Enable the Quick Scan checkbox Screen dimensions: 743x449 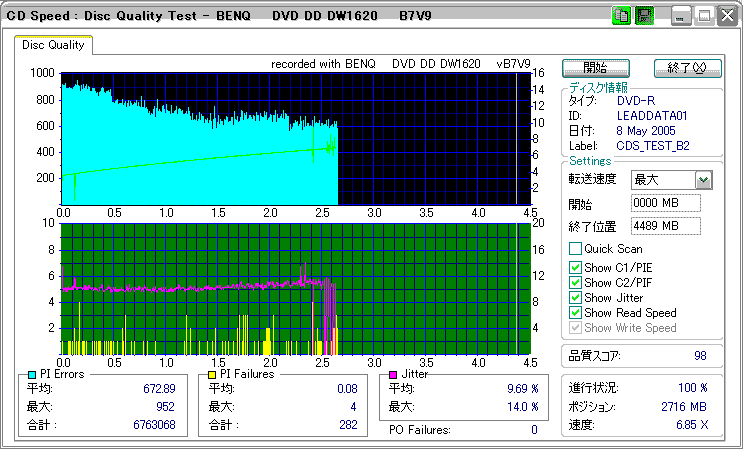point(575,249)
